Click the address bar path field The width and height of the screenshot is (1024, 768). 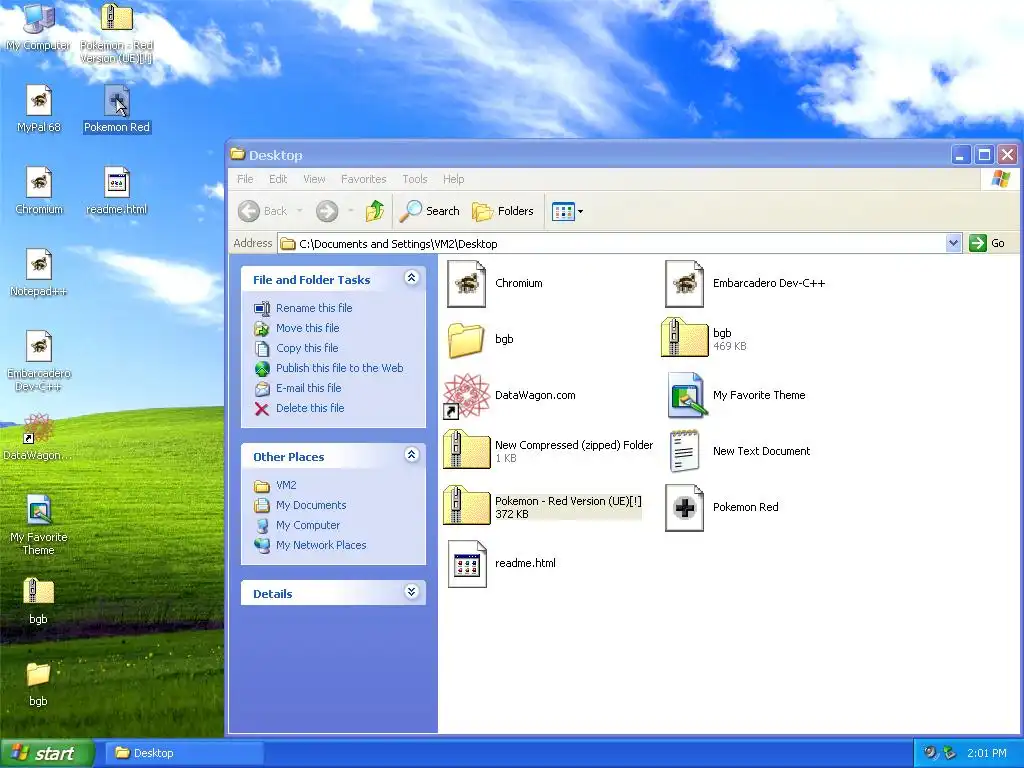click(611, 244)
